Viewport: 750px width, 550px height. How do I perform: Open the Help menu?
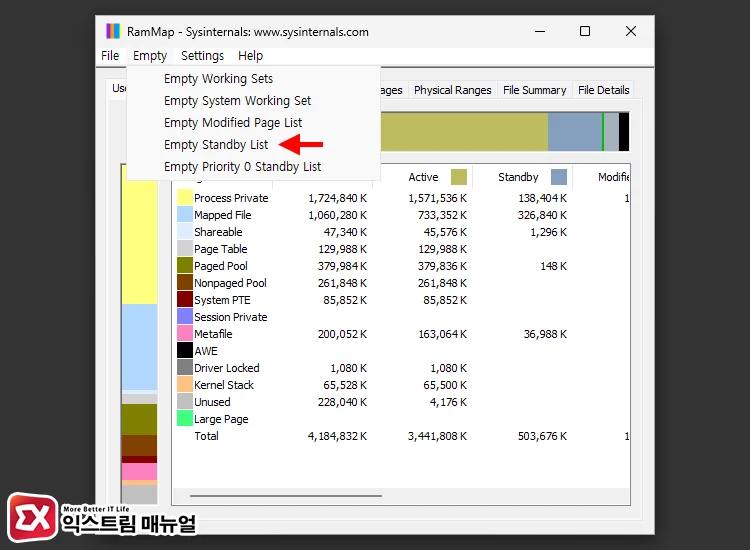tap(250, 55)
